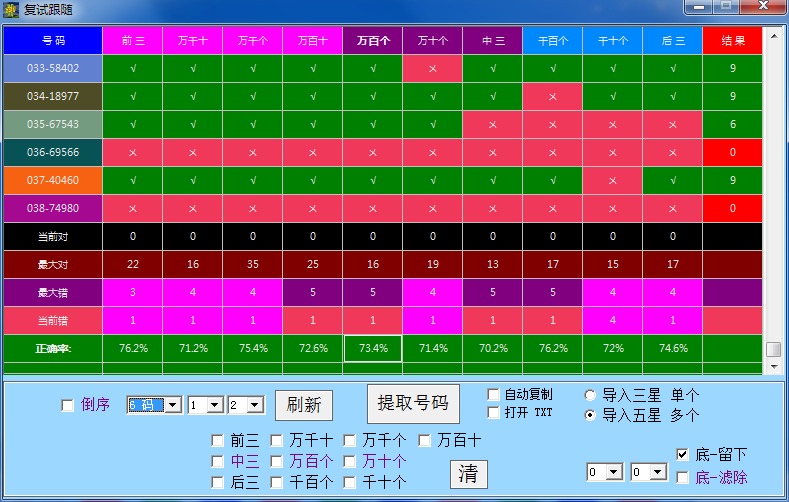Image resolution: width=789 pixels, height=502 pixels.
Task: Click the app icon in the title bar
Action: click(11, 9)
